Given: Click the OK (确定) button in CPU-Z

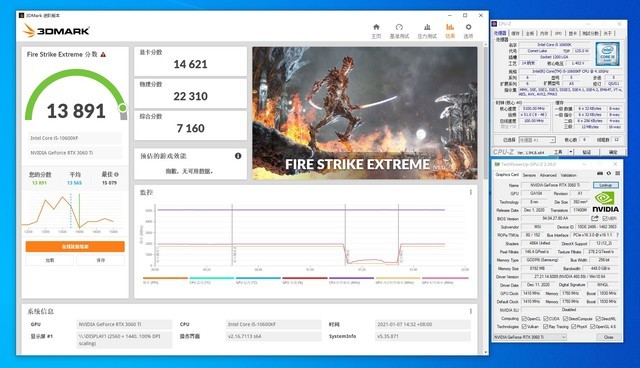Looking at the screenshot, I should [x=613, y=152].
